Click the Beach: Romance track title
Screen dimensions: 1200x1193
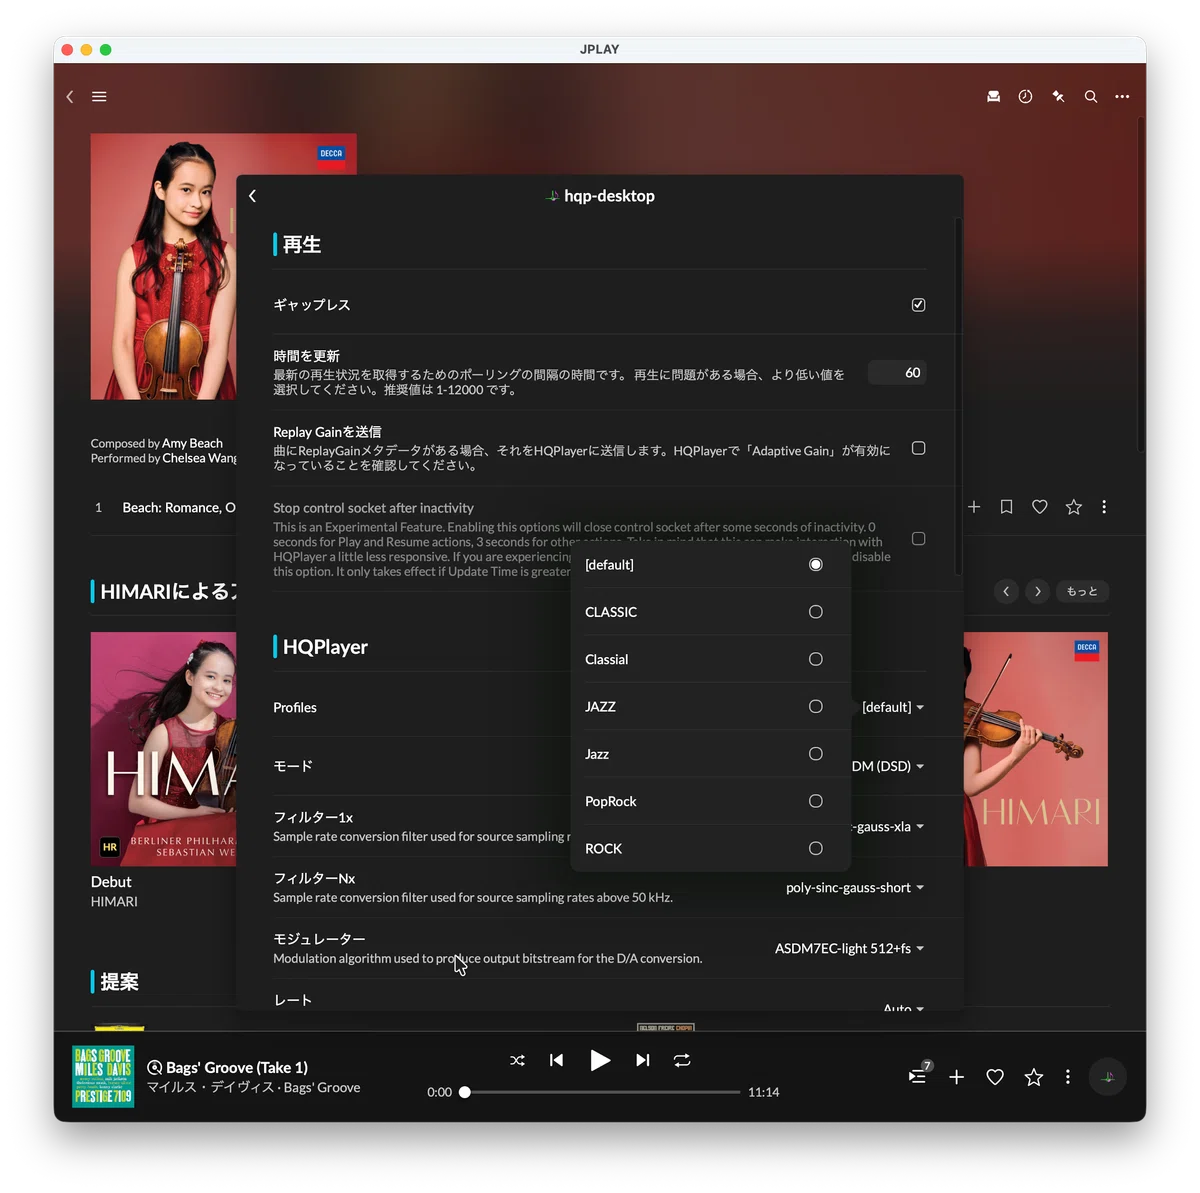pos(179,507)
